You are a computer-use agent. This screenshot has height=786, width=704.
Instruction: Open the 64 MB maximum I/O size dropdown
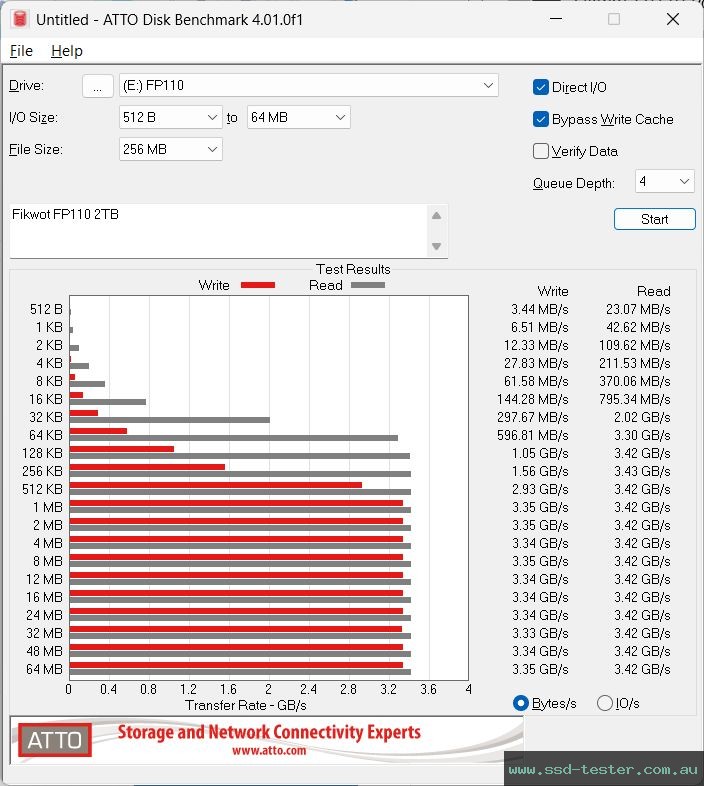point(298,117)
